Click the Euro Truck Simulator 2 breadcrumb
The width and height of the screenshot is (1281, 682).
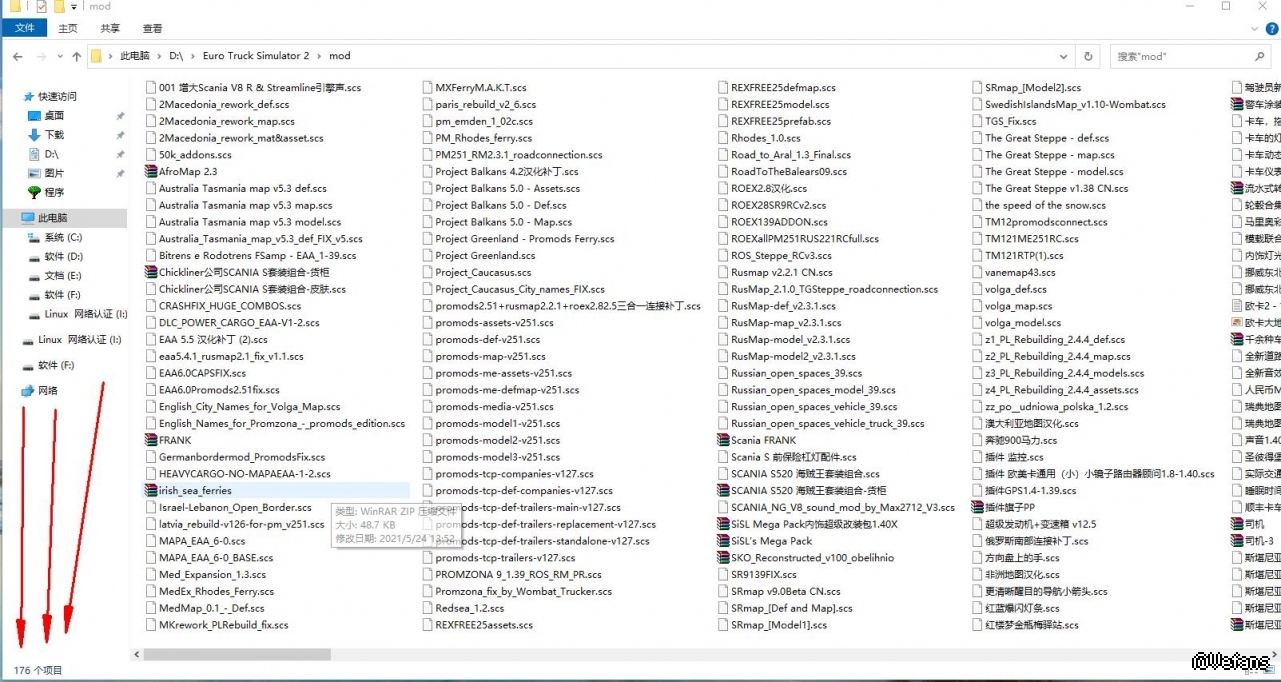255,57
